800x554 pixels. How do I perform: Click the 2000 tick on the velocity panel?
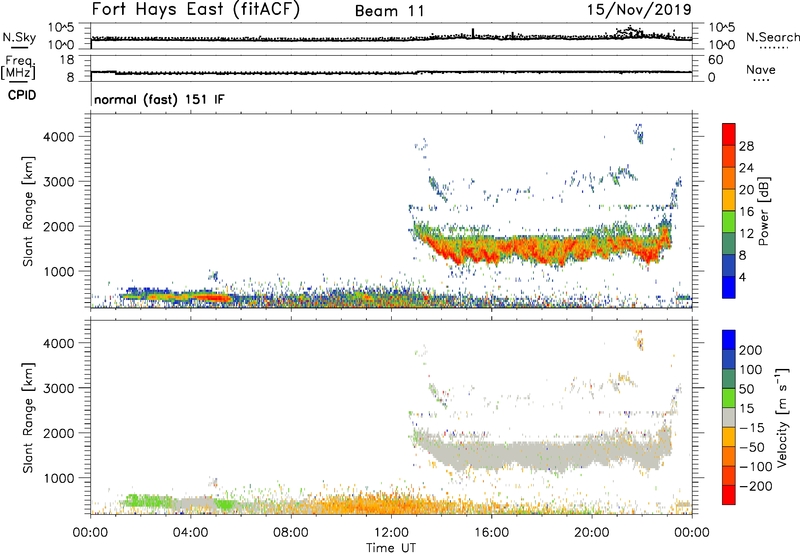click(58, 433)
